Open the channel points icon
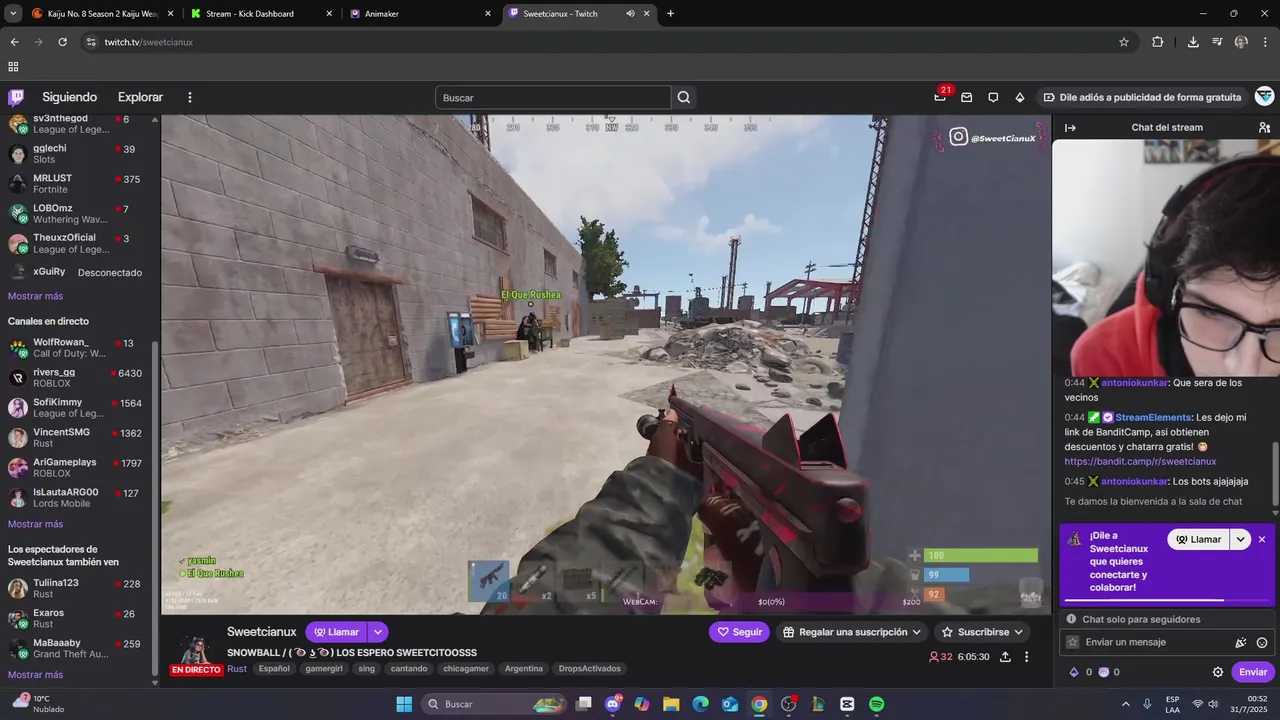Image resolution: width=1280 pixels, height=720 pixels. (1104, 672)
